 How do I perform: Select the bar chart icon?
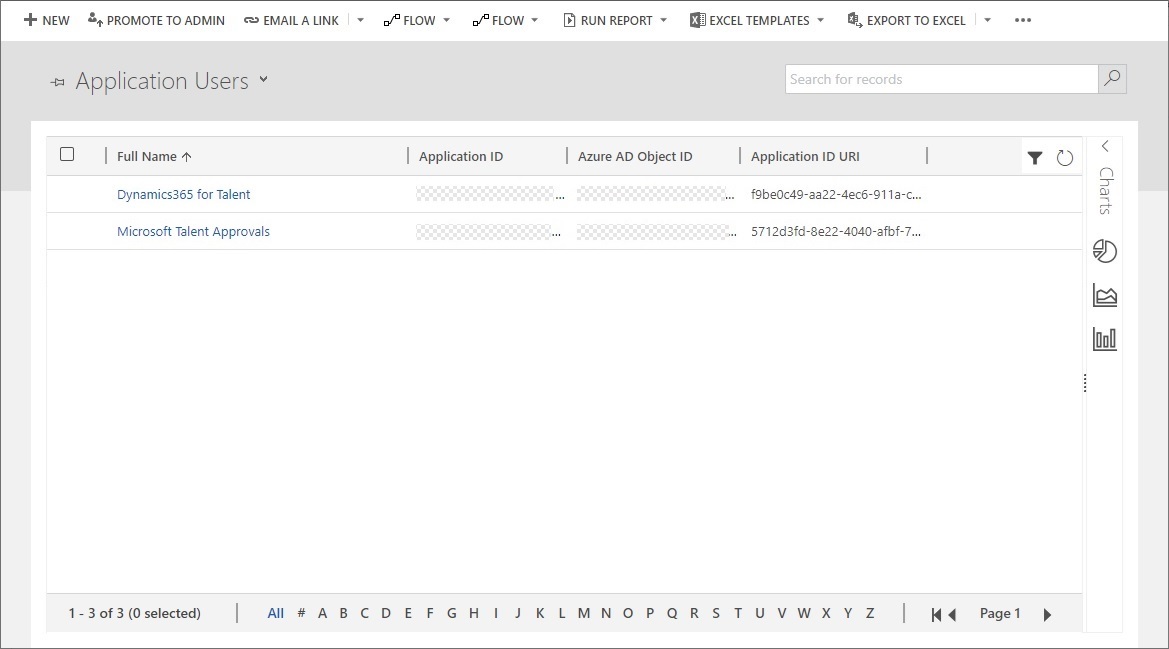click(x=1105, y=339)
